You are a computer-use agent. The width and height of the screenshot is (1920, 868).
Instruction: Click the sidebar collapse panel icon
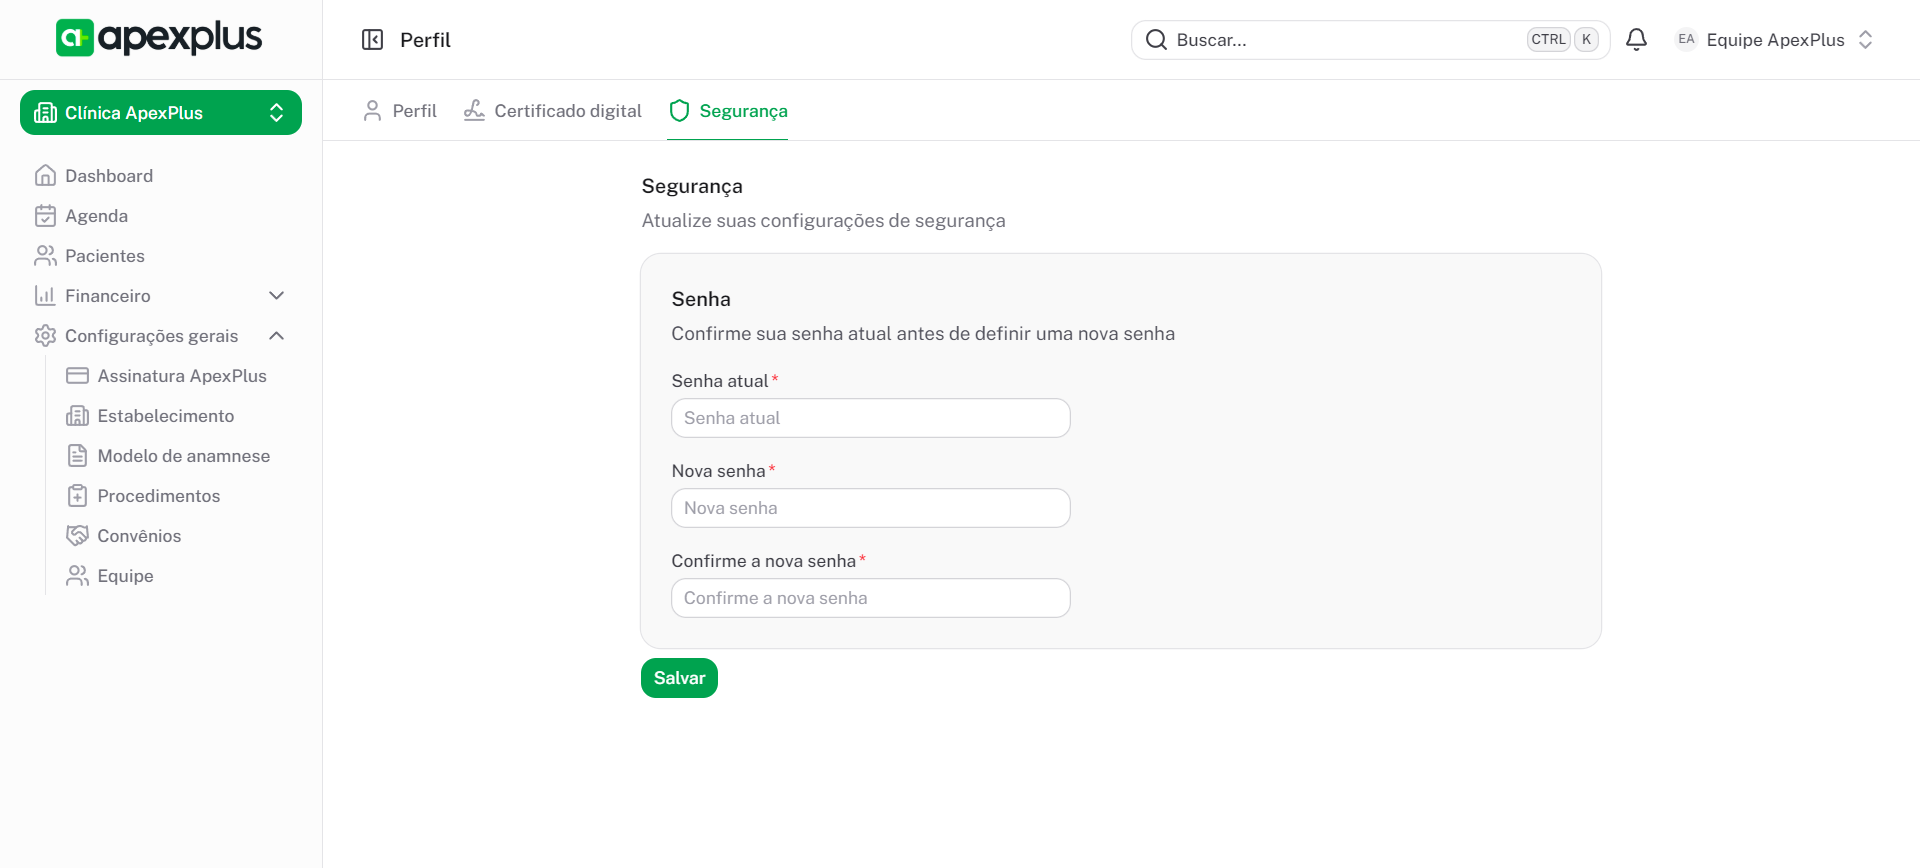pyautogui.click(x=372, y=40)
